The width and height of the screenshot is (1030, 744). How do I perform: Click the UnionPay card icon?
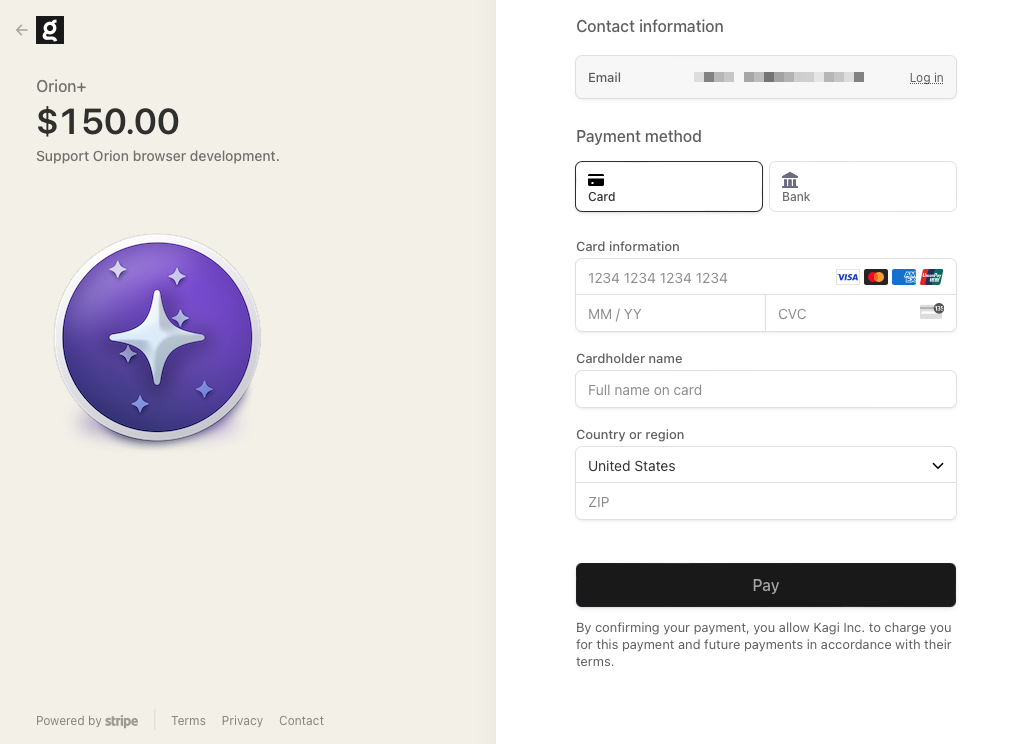(932, 277)
